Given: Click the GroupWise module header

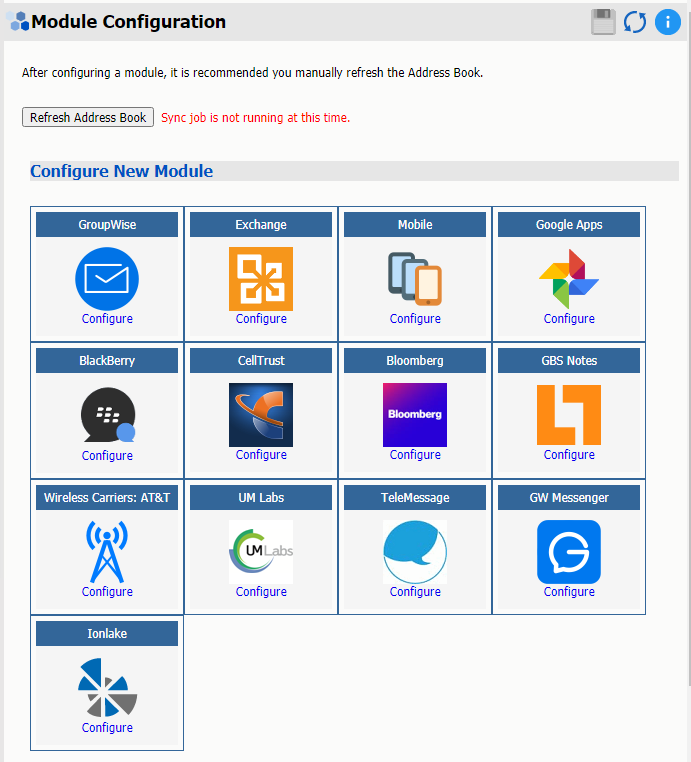Looking at the screenshot, I should [107, 225].
